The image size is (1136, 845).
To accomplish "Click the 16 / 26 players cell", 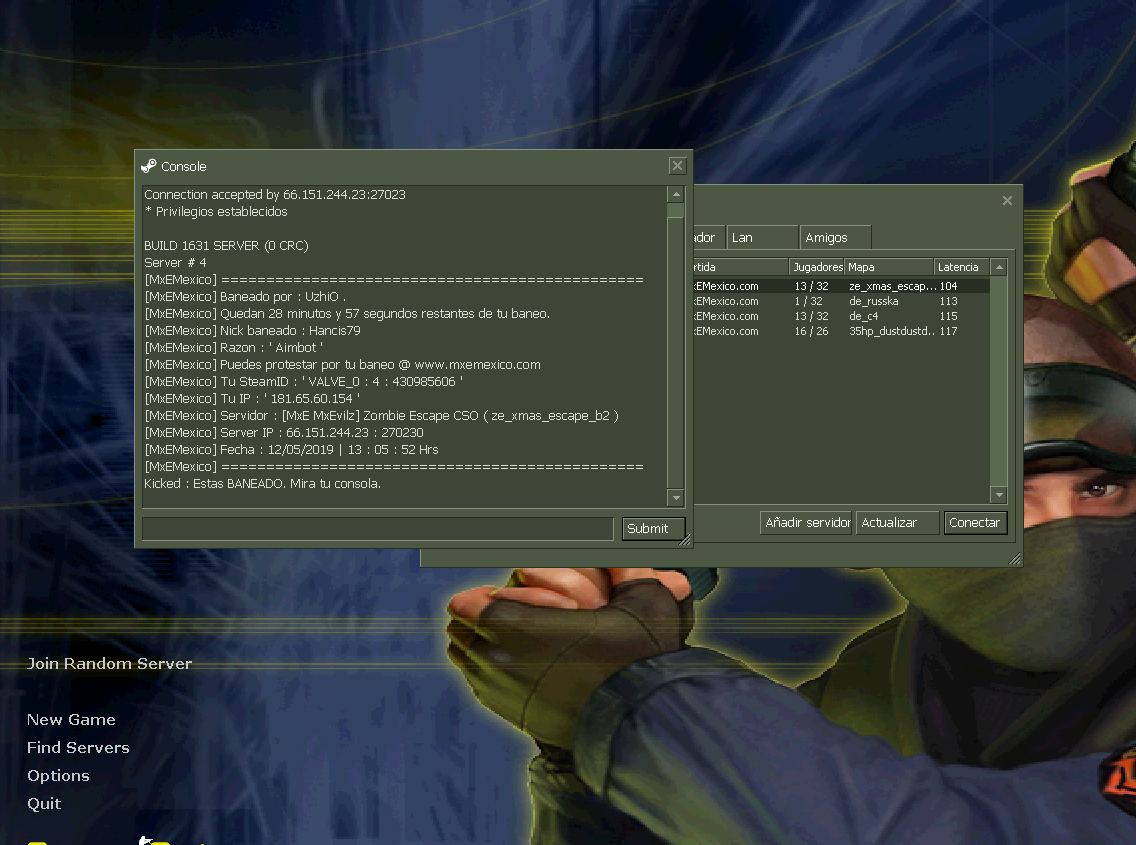I will pyautogui.click(x=811, y=331).
